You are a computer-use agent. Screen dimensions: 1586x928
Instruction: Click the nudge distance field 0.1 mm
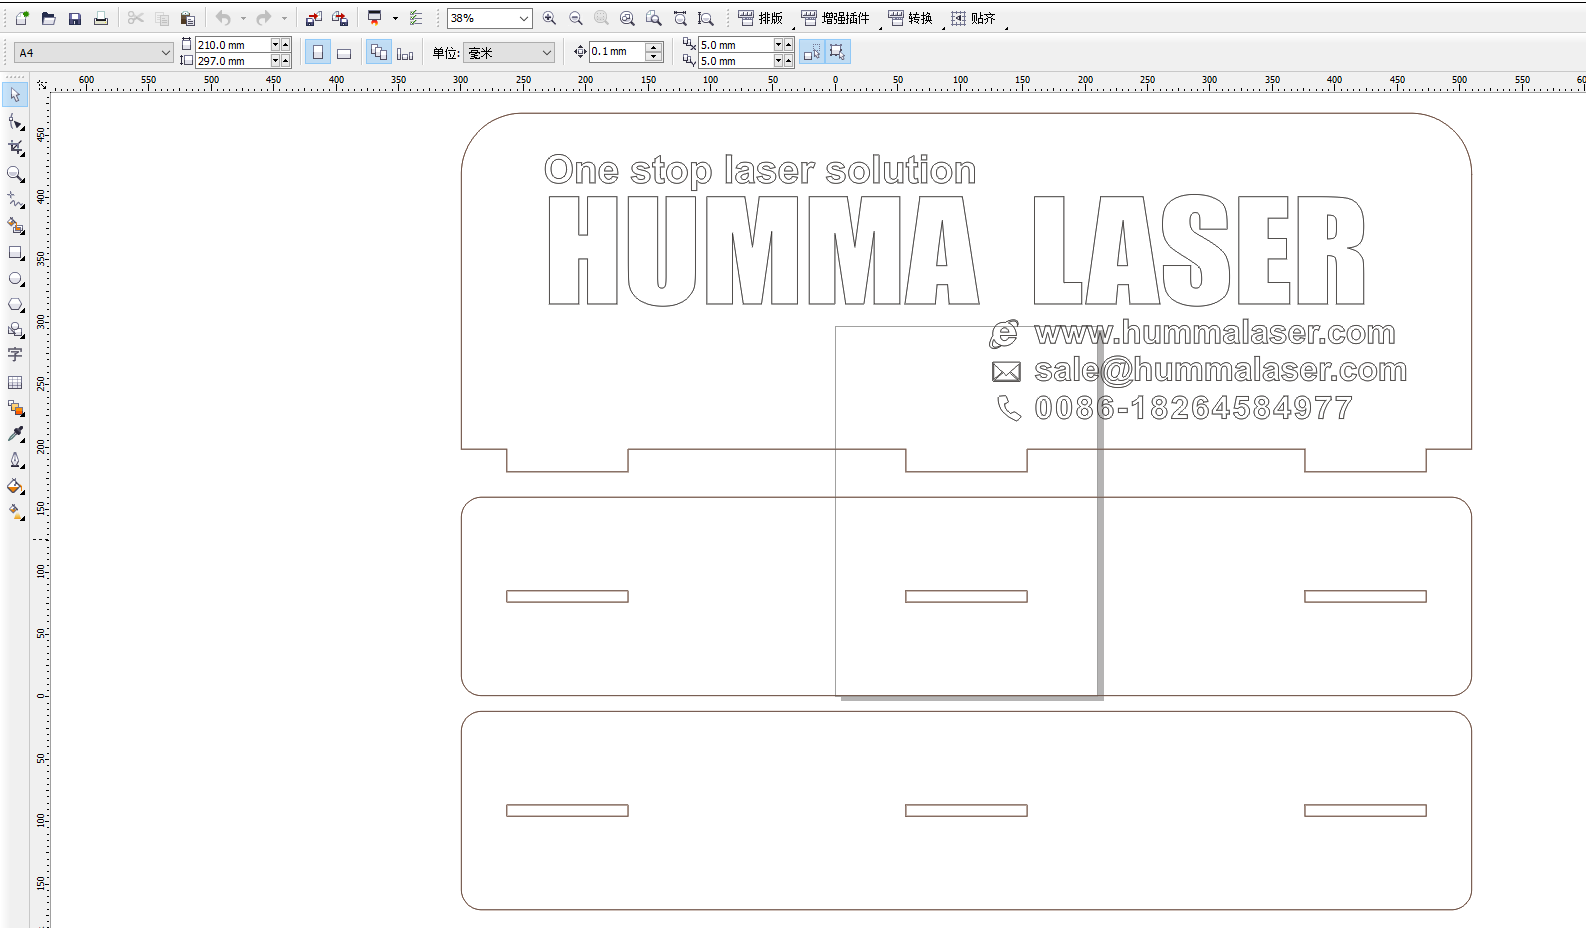pos(617,52)
